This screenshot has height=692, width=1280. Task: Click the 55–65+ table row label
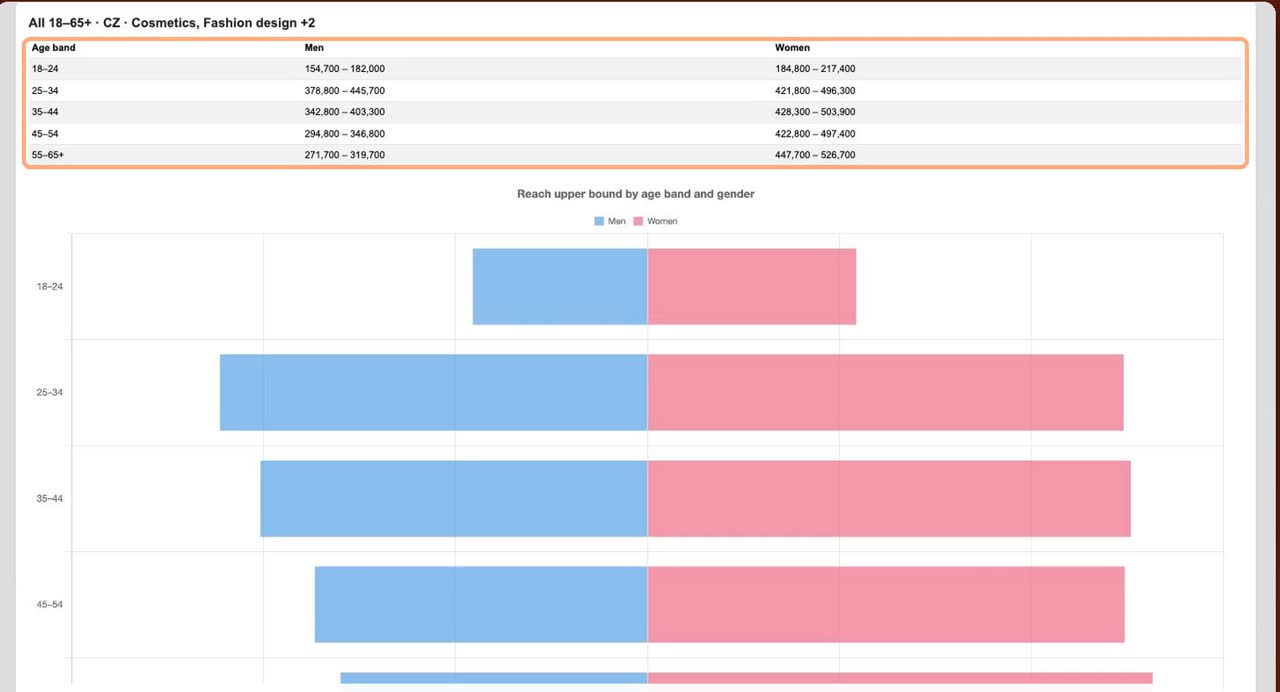(x=48, y=155)
